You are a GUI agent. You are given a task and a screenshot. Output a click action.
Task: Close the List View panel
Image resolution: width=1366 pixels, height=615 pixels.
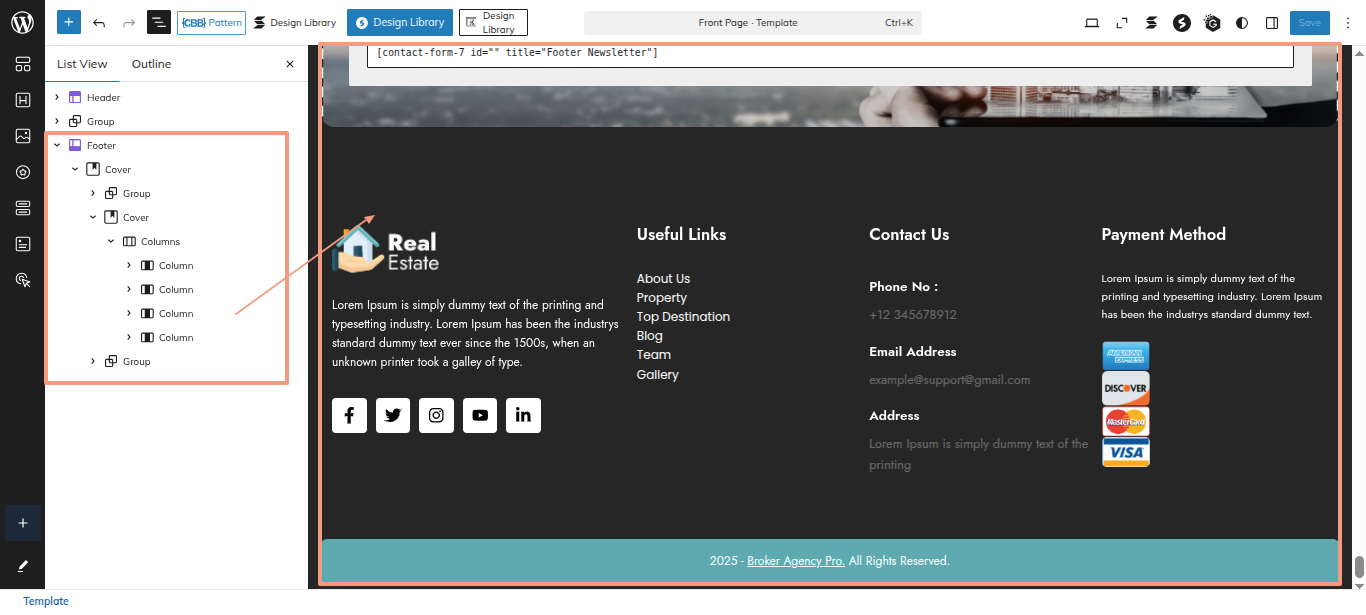pyautogui.click(x=290, y=64)
